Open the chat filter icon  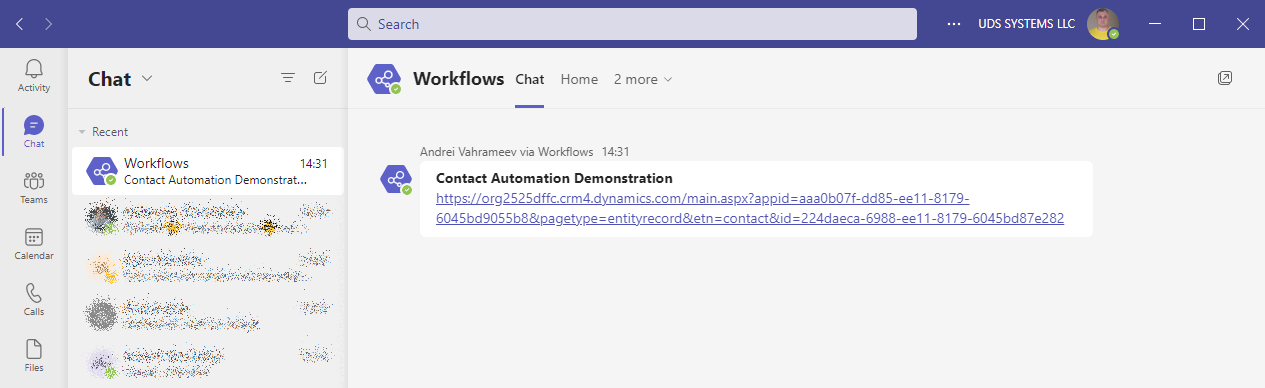(x=288, y=78)
